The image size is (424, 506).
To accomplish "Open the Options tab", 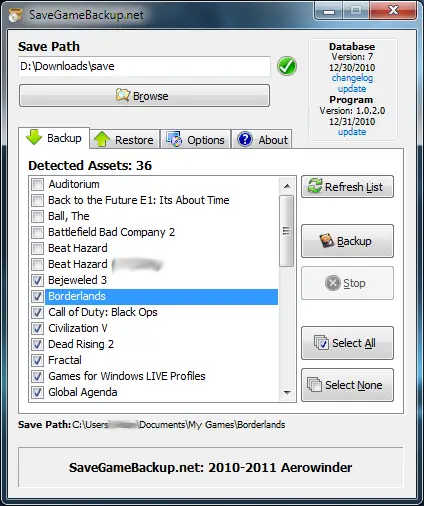I will pyautogui.click(x=196, y=139).
